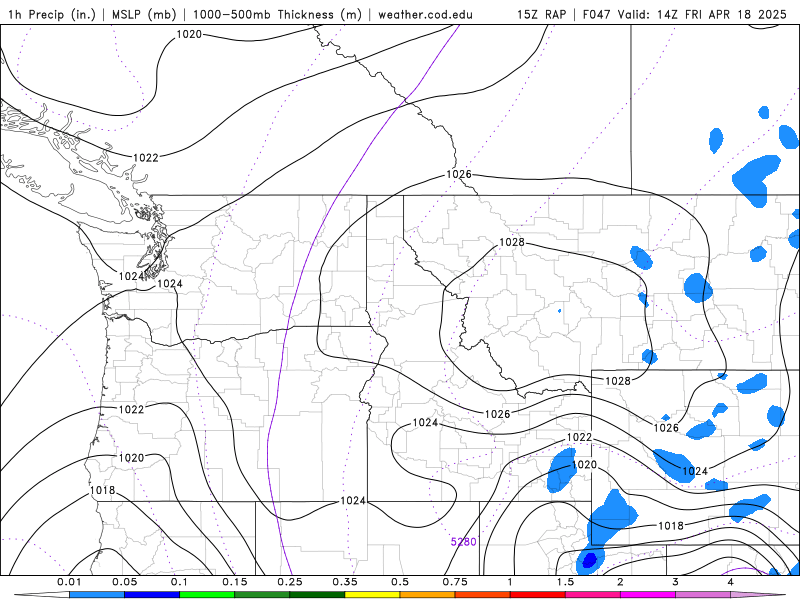
Task: Click the 1.5 value on the precip scale
Action: 565,582
